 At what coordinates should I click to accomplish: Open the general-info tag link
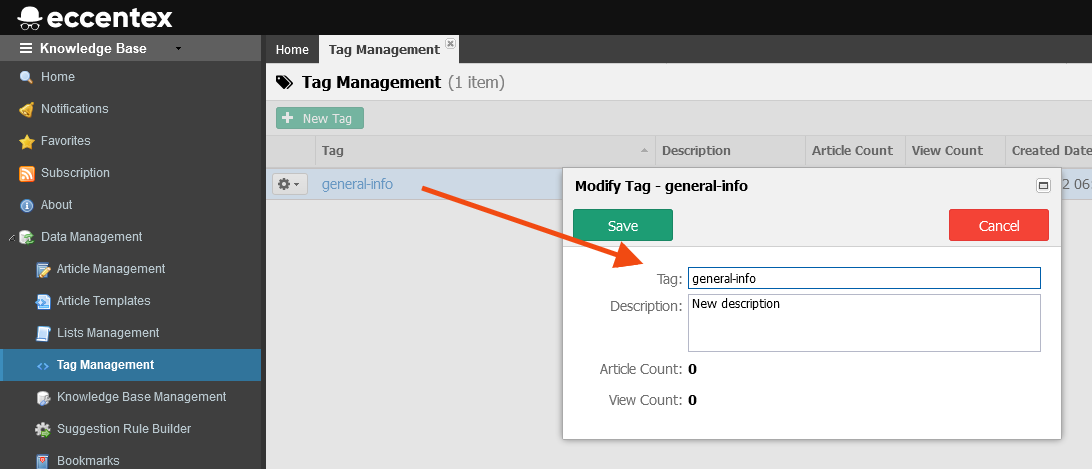click(x=357, y=184)
